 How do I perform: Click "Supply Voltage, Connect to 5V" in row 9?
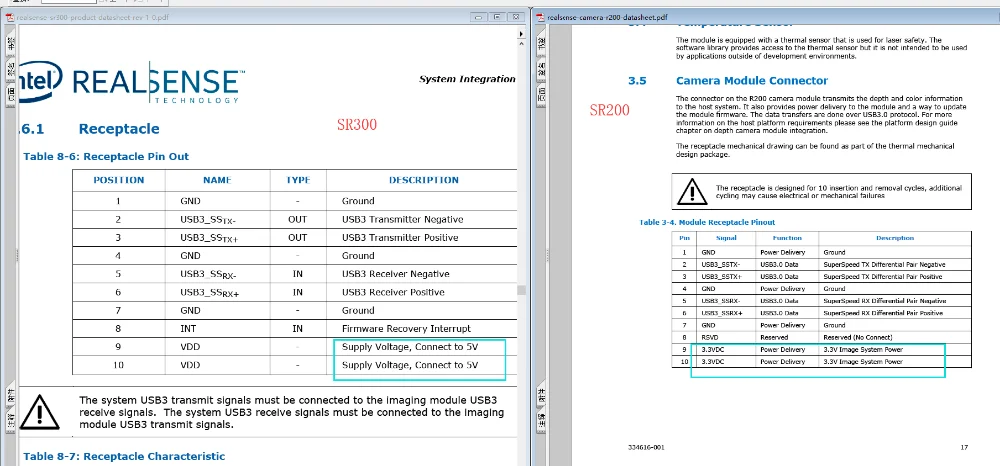pos(410,347)
